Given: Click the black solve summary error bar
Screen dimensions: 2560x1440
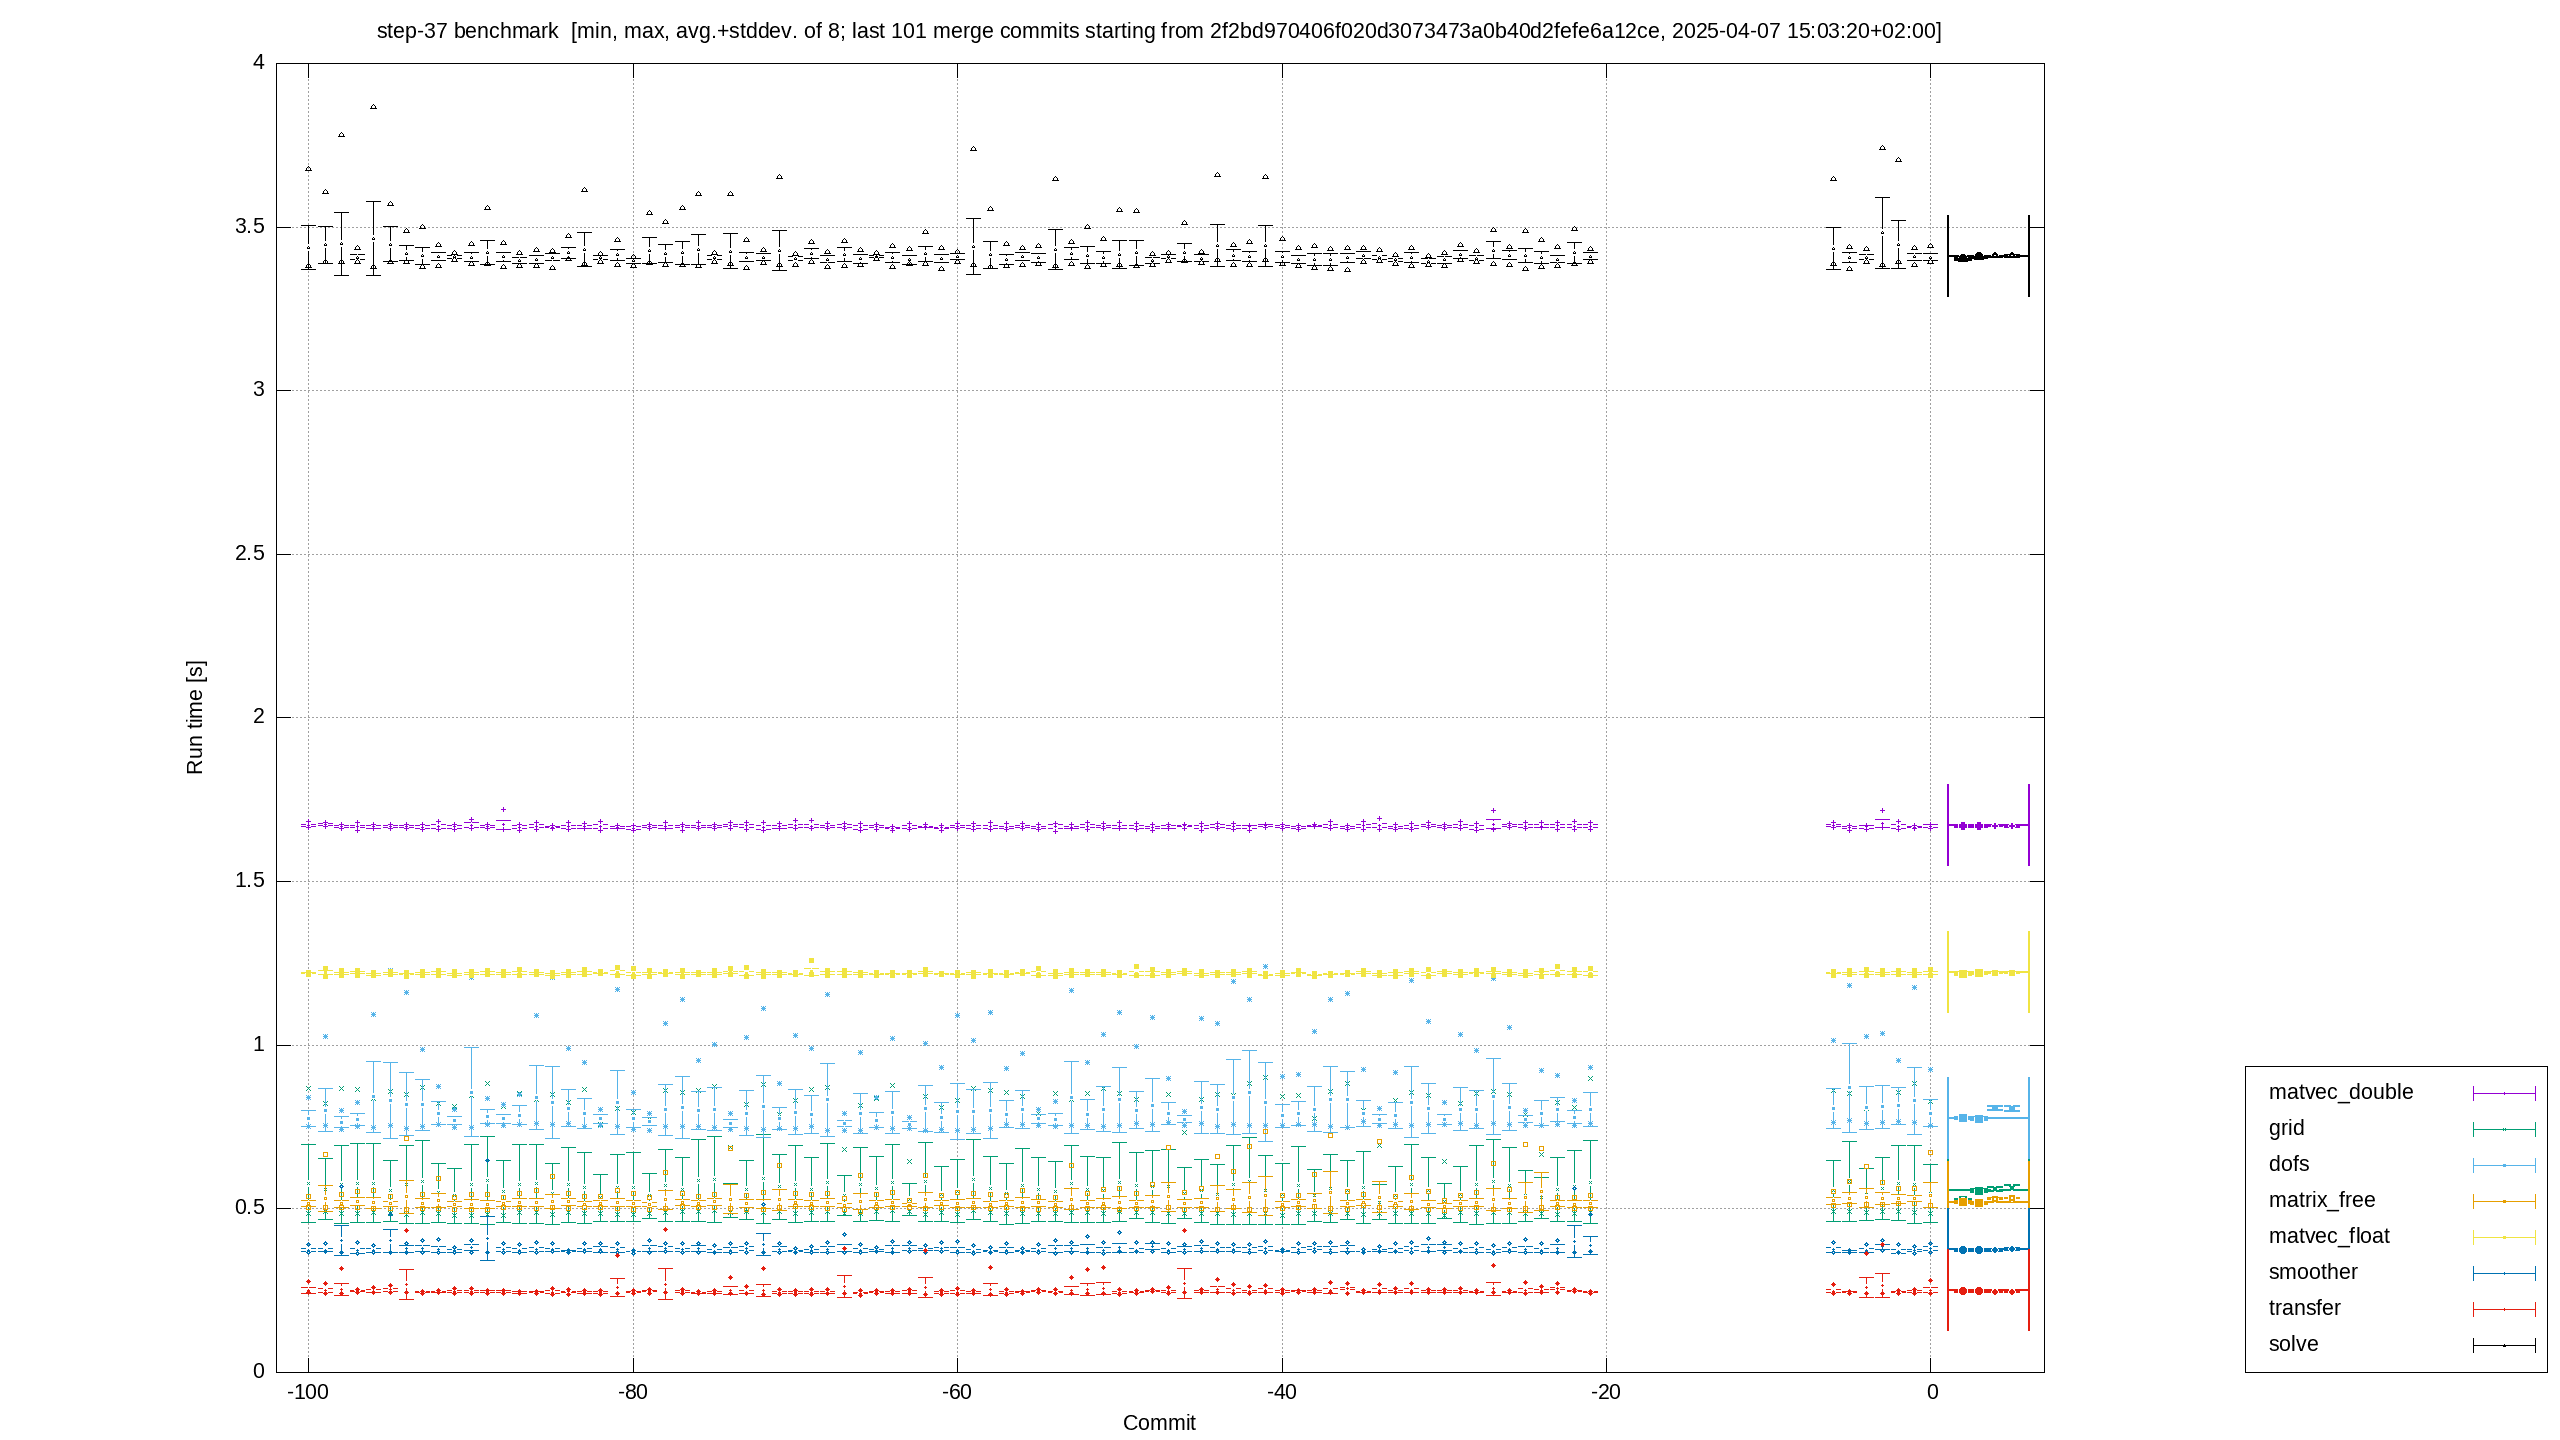Looking at the screenshot, I should 1988,256.
